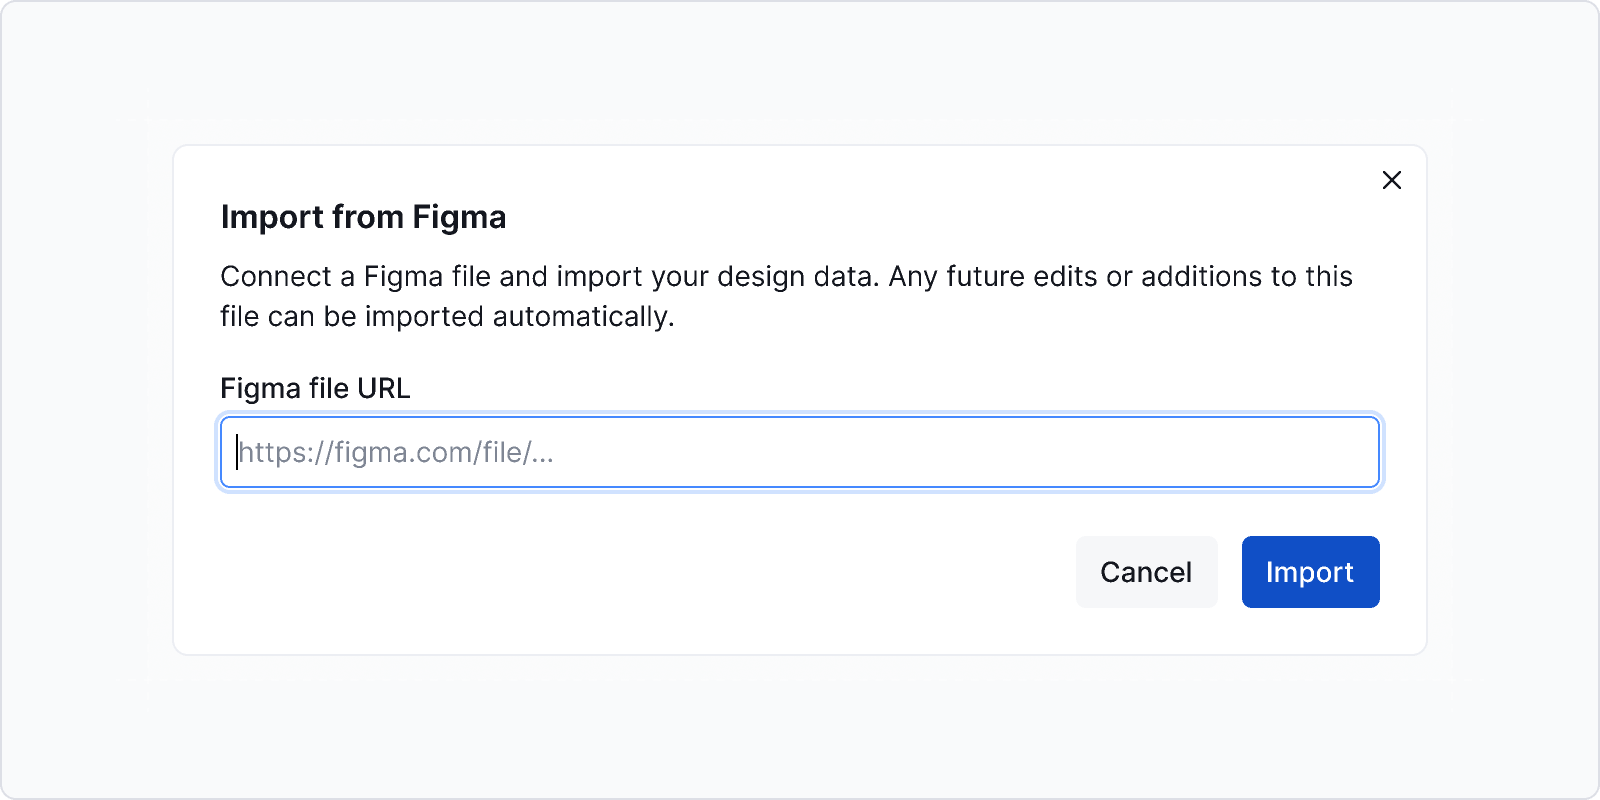The height and width of the screenshot is (800, 1600).
Task: Confirm import with the blue Import button
Action: point(1310,572)
